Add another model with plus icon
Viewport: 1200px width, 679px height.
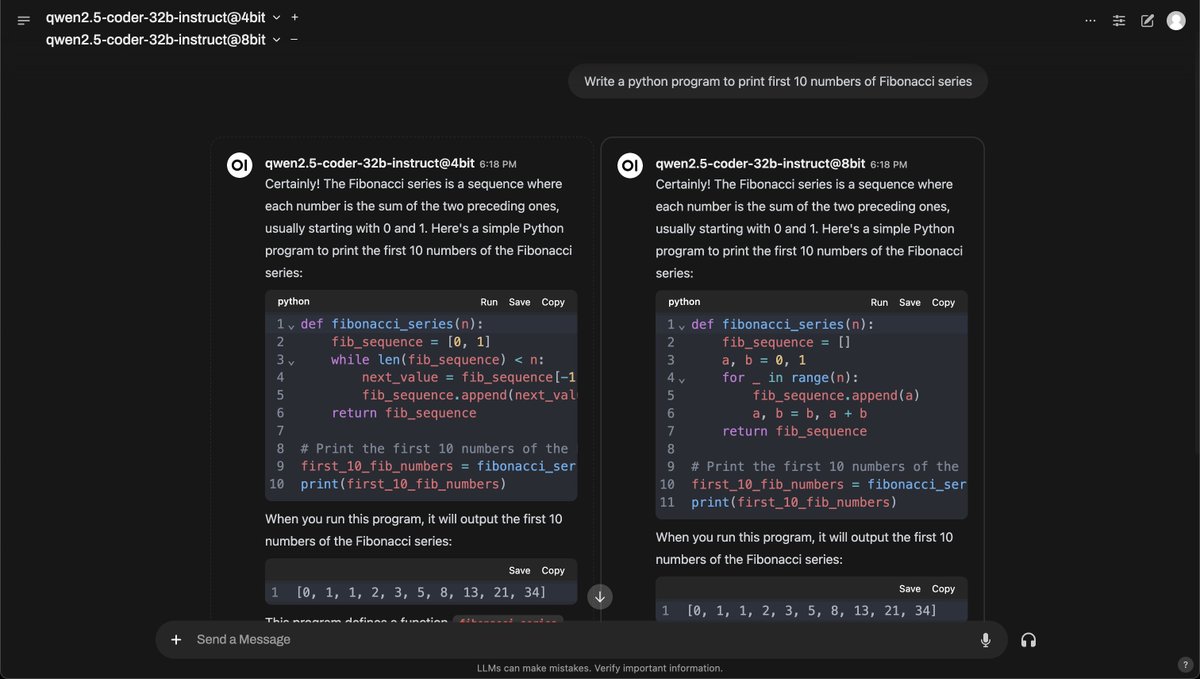click(294, 17)
